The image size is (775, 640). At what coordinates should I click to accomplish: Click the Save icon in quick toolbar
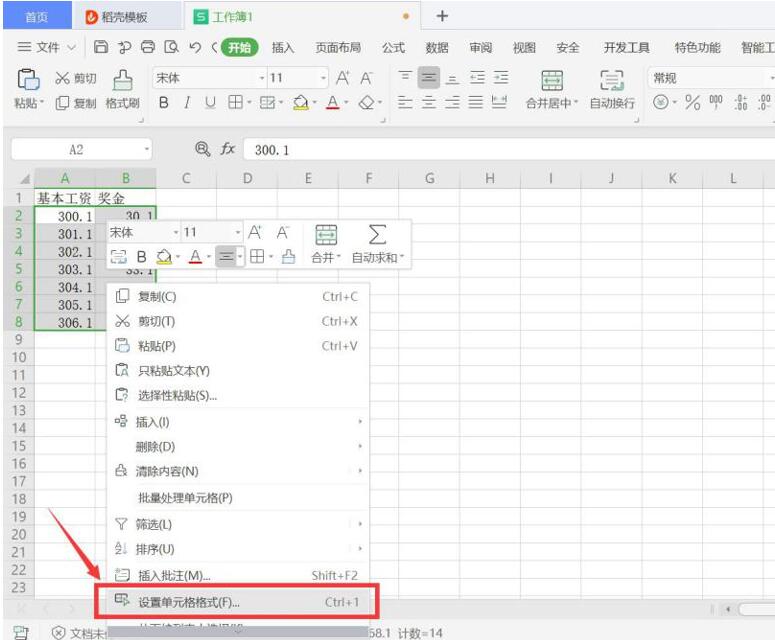click(101, 47)
